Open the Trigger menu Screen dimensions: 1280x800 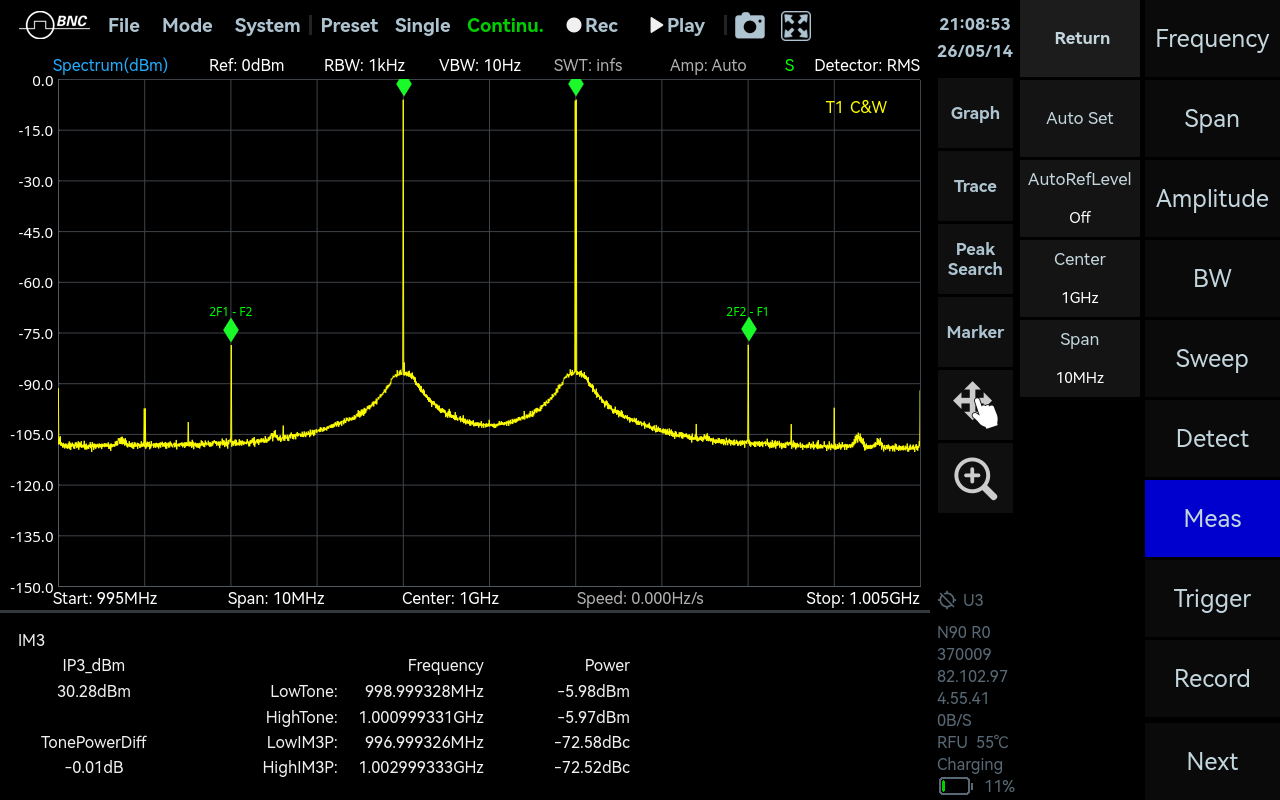click(1212, 598)
